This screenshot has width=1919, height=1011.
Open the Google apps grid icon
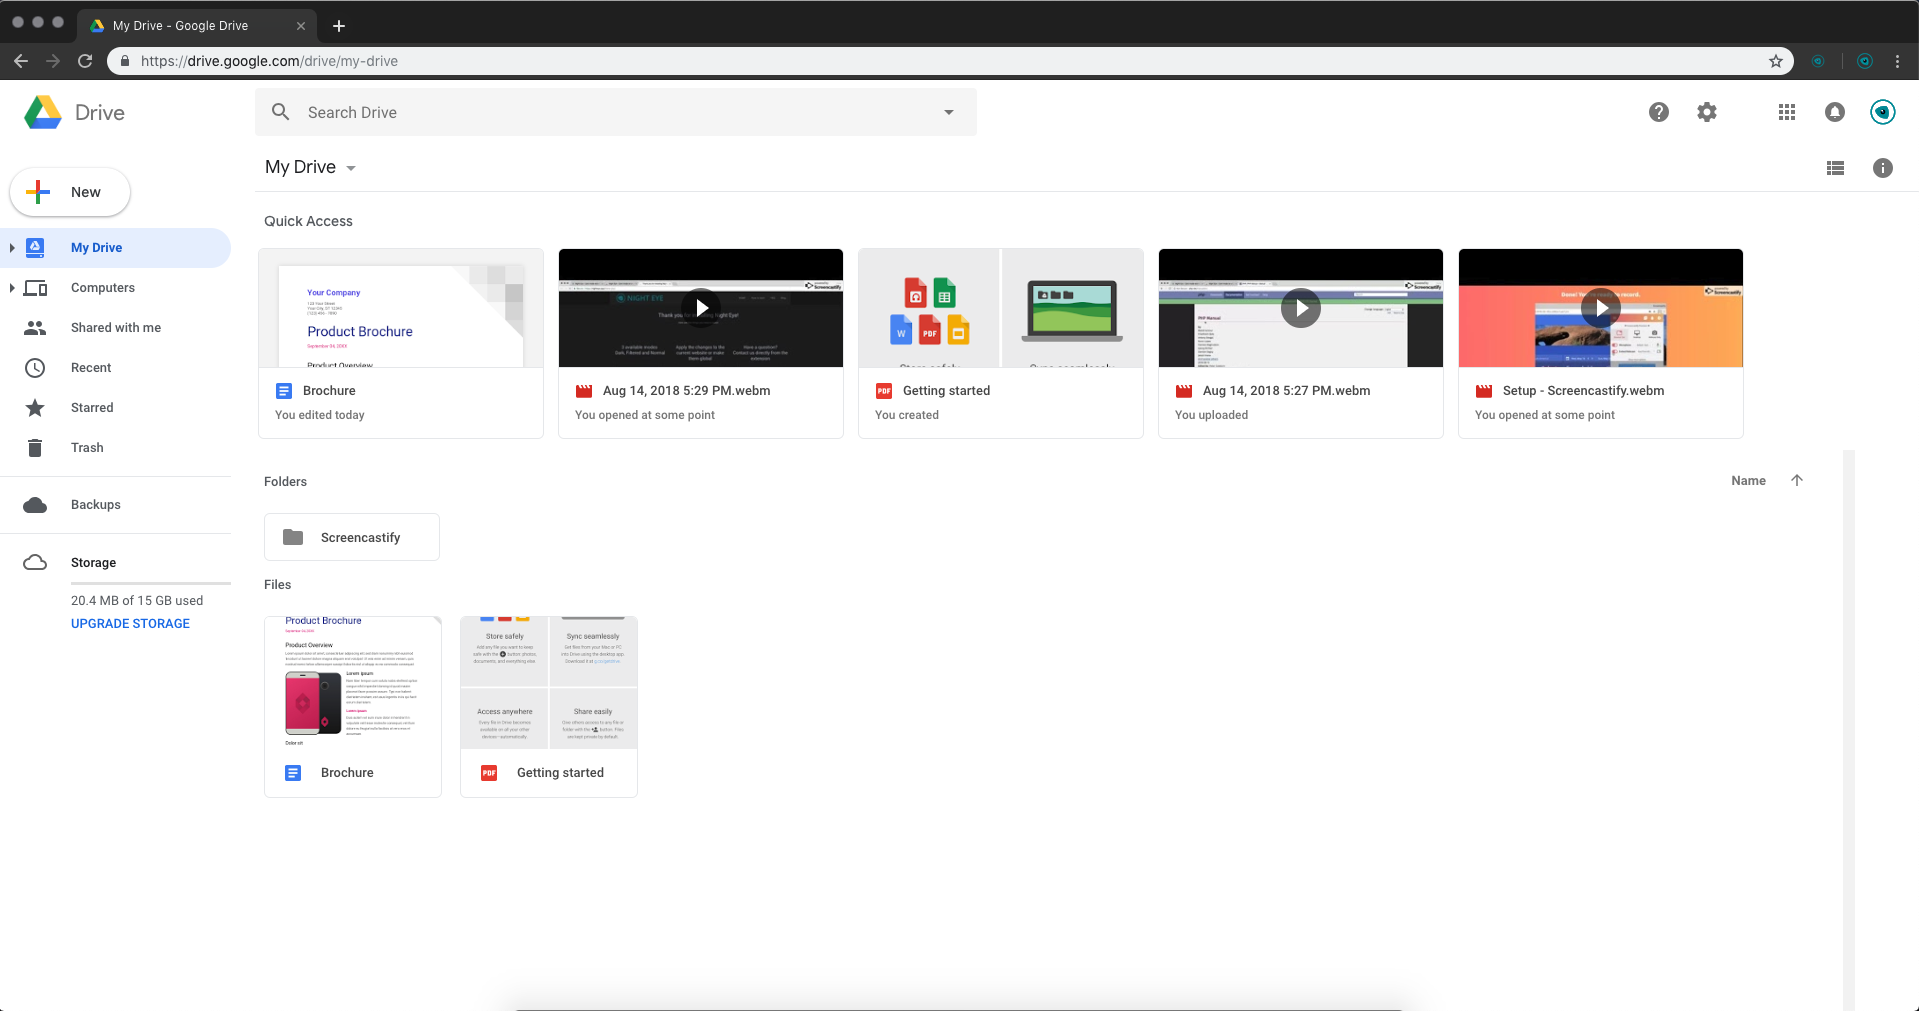pyautogui.click(x=1787, y=112)
